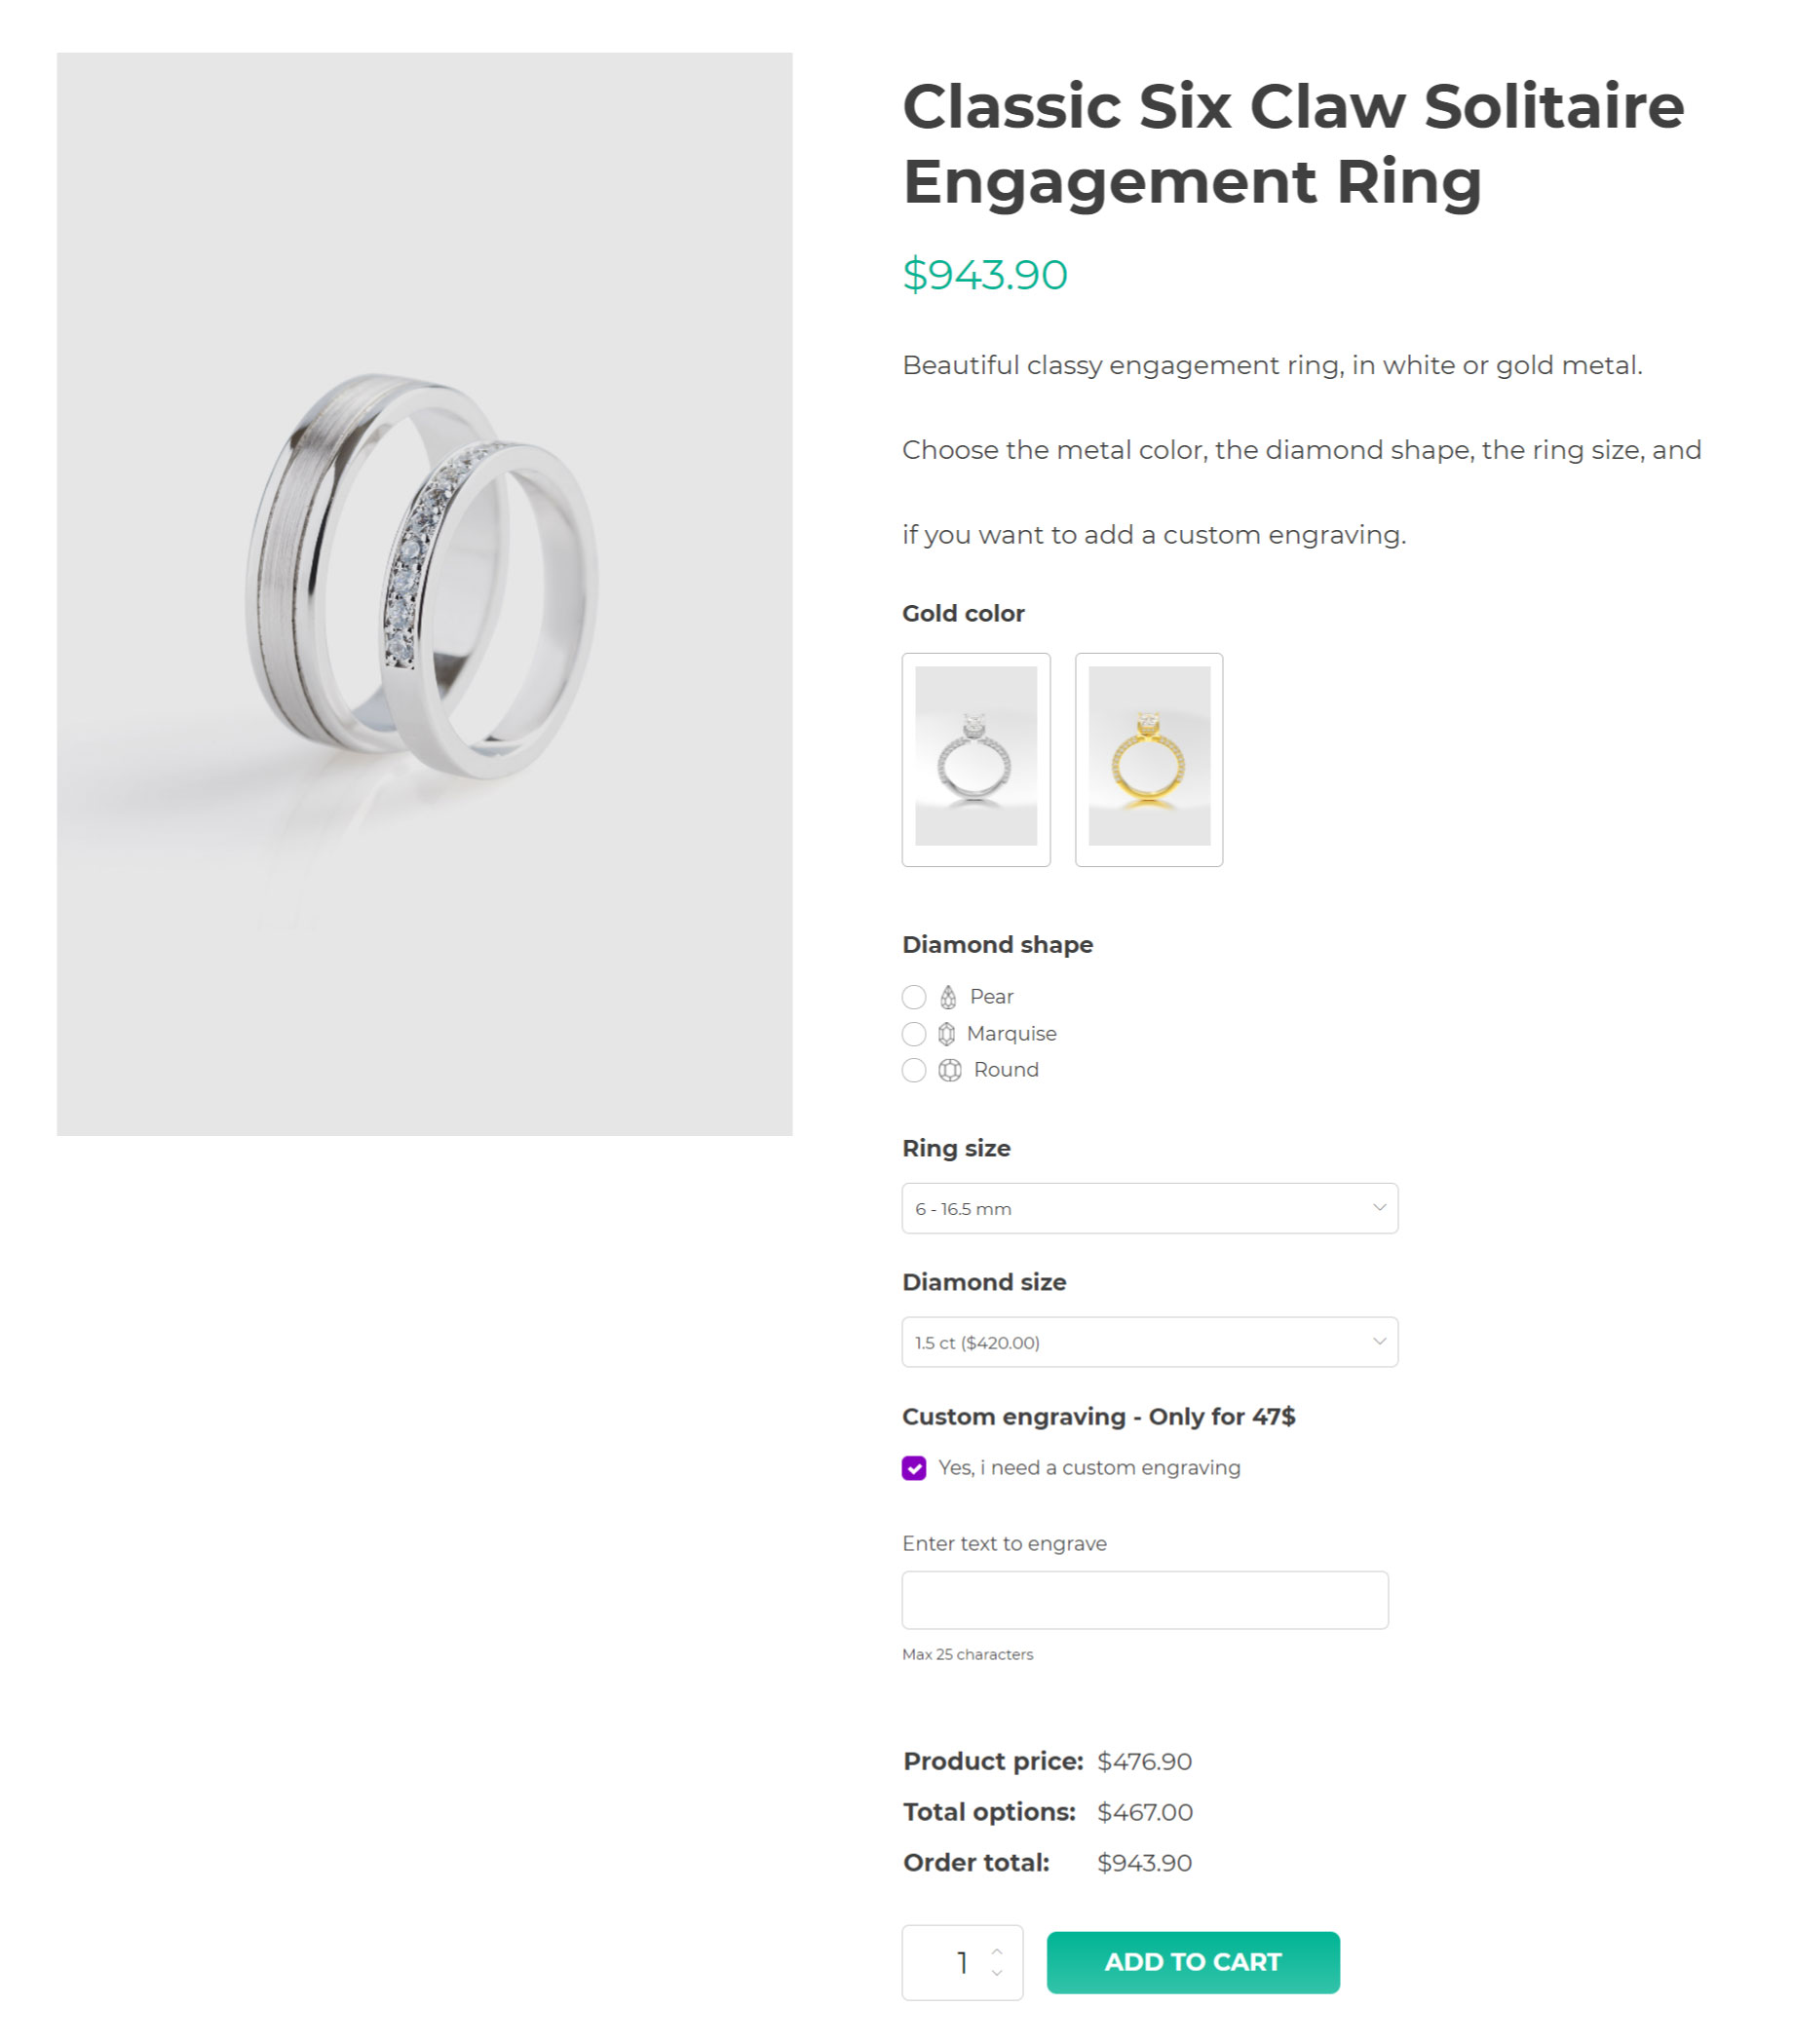Click the Marquise diamond shape icon

click(x=946, y=1033)
